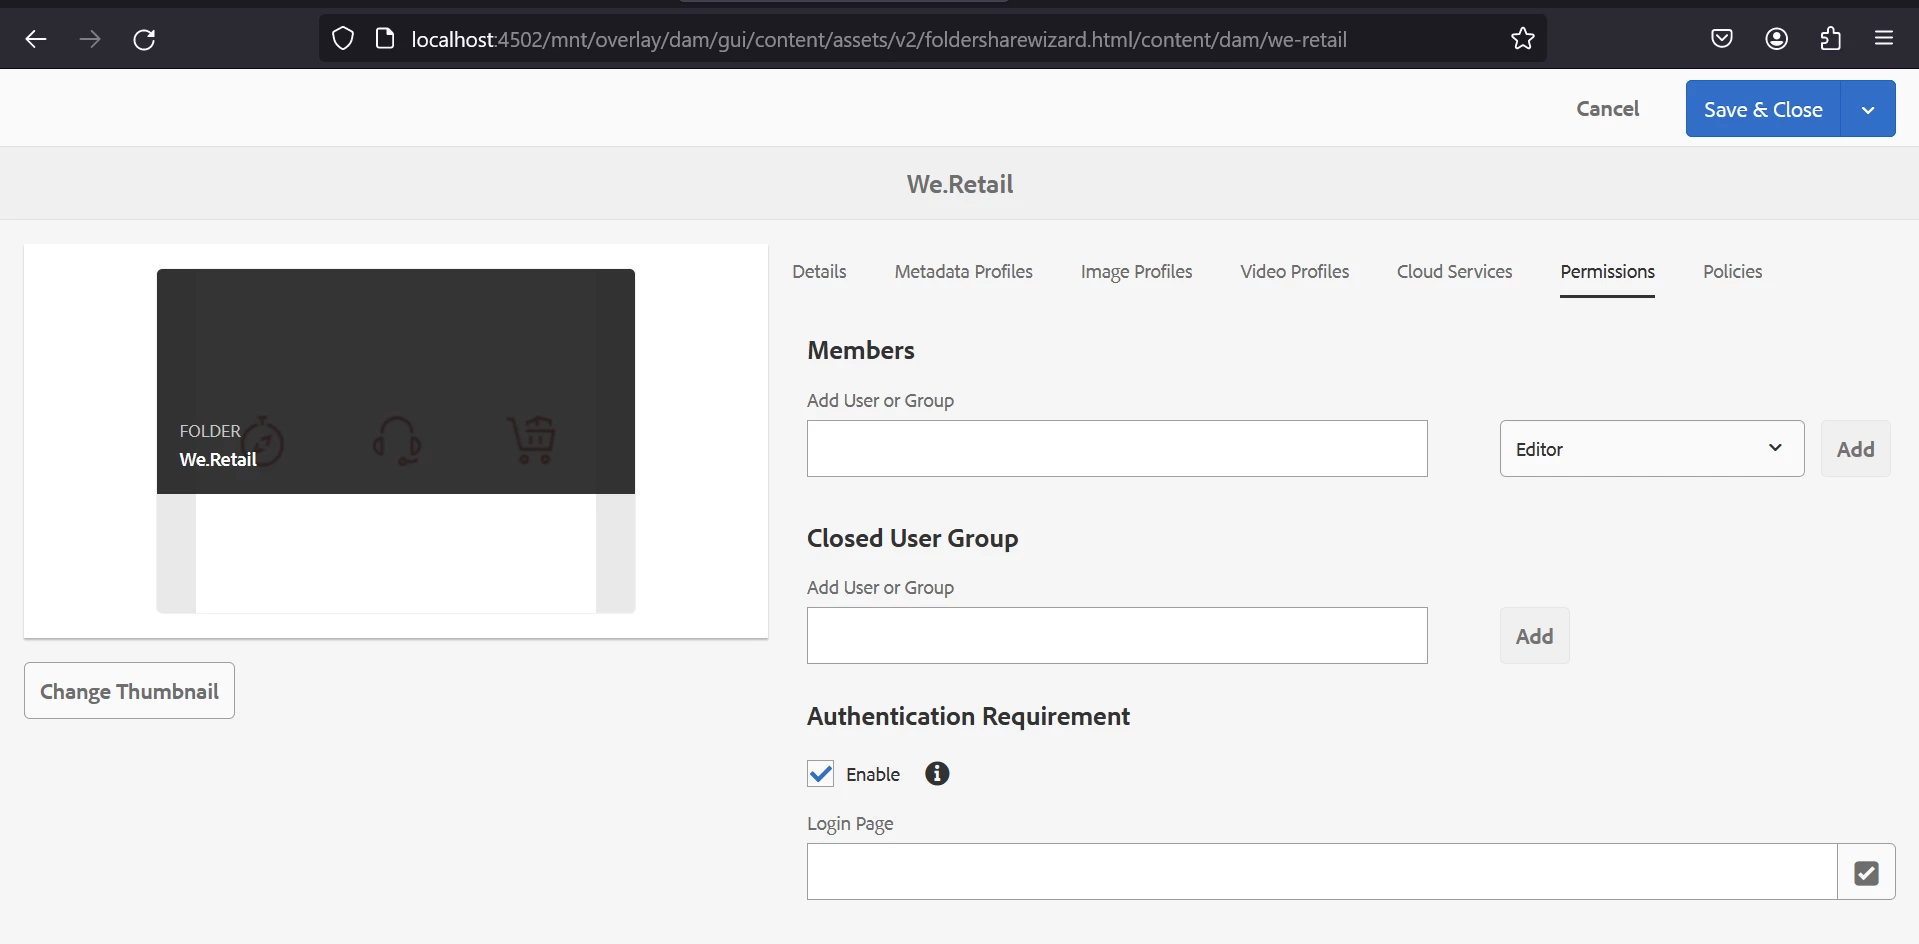
Task: Select the Permissions tab
Action: [x=1607, y=272]
